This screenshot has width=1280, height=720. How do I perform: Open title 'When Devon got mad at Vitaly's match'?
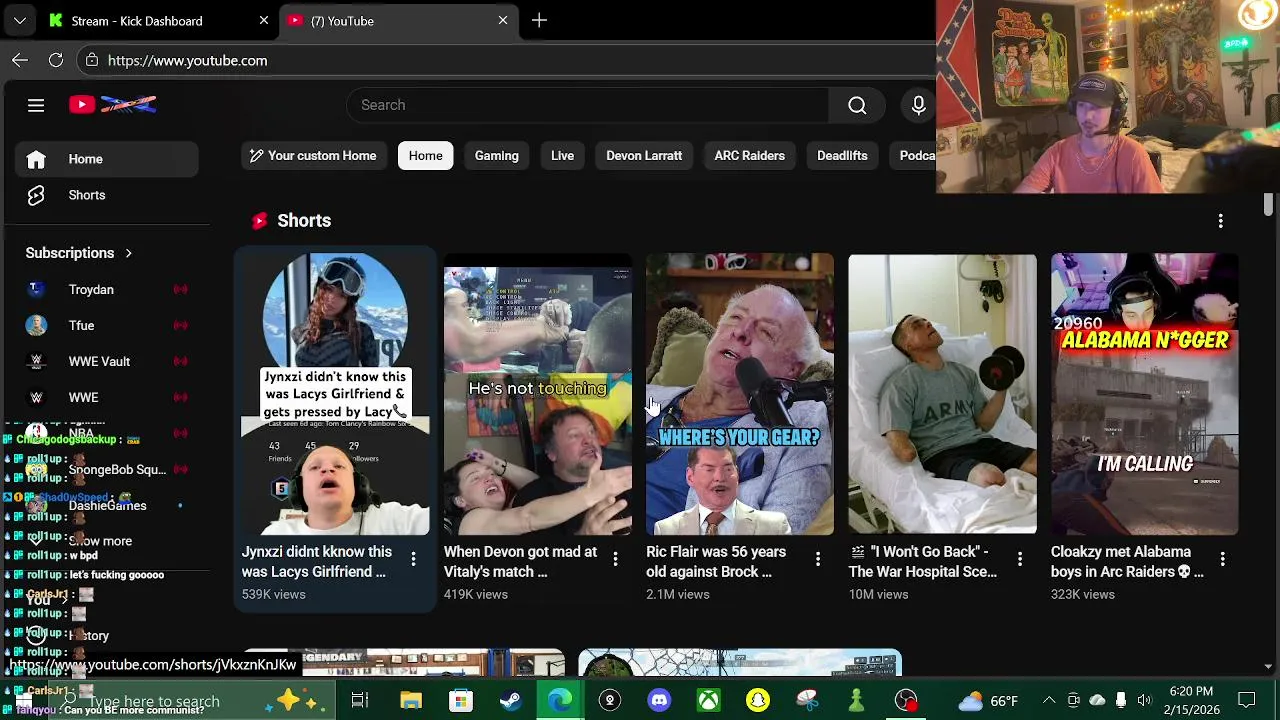520,561
